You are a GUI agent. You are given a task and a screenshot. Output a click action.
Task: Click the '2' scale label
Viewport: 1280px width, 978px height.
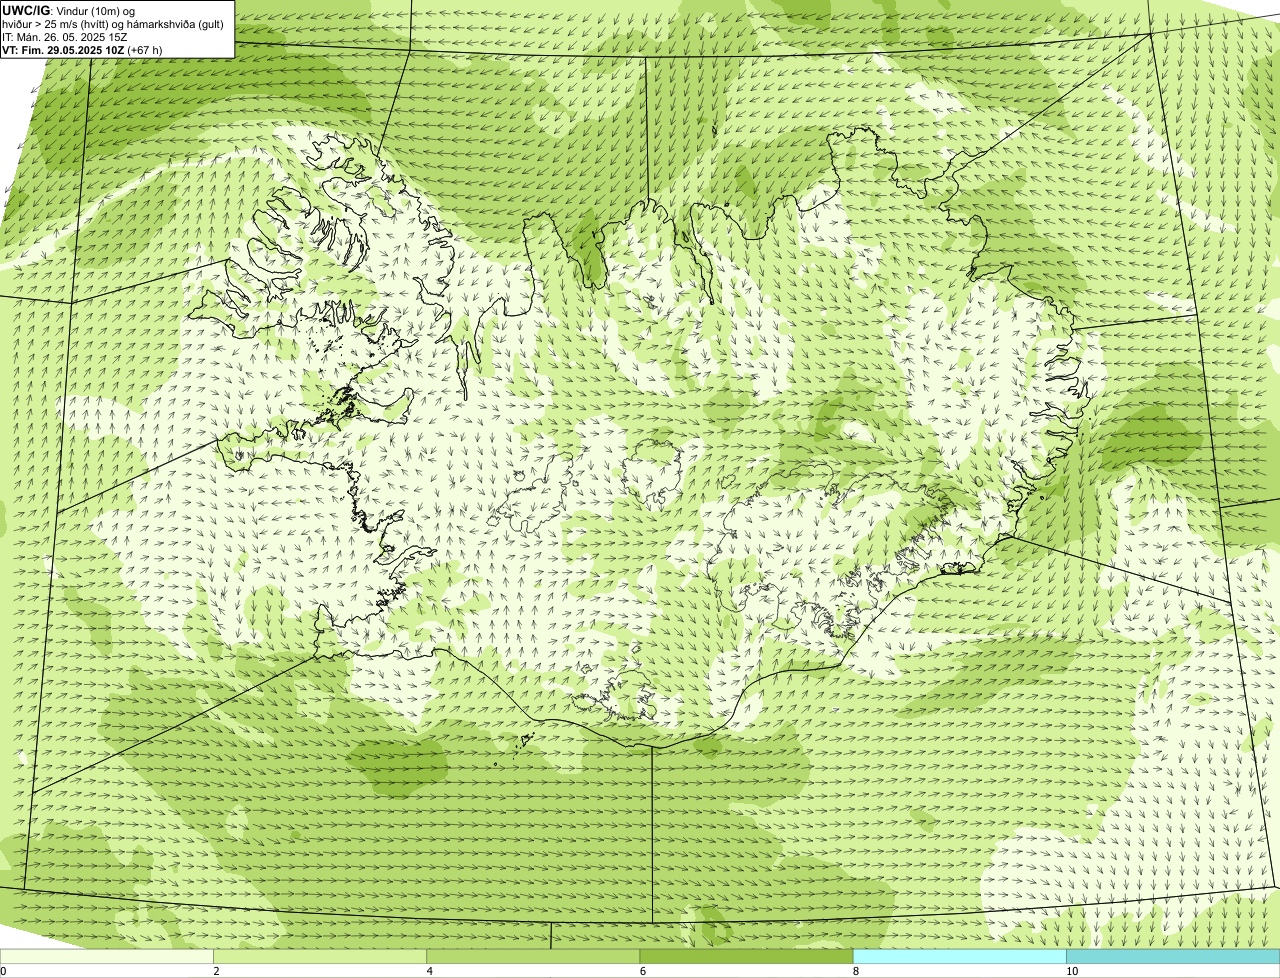click(216, 971)
